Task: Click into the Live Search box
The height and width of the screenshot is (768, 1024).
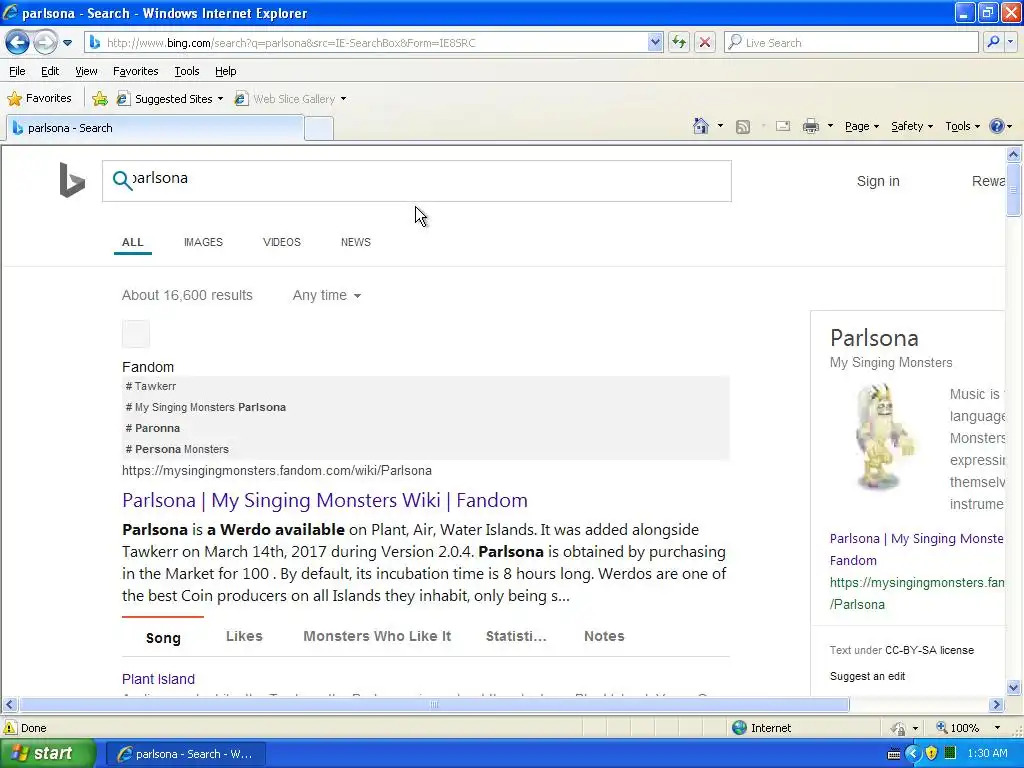Action: [851, 42]
